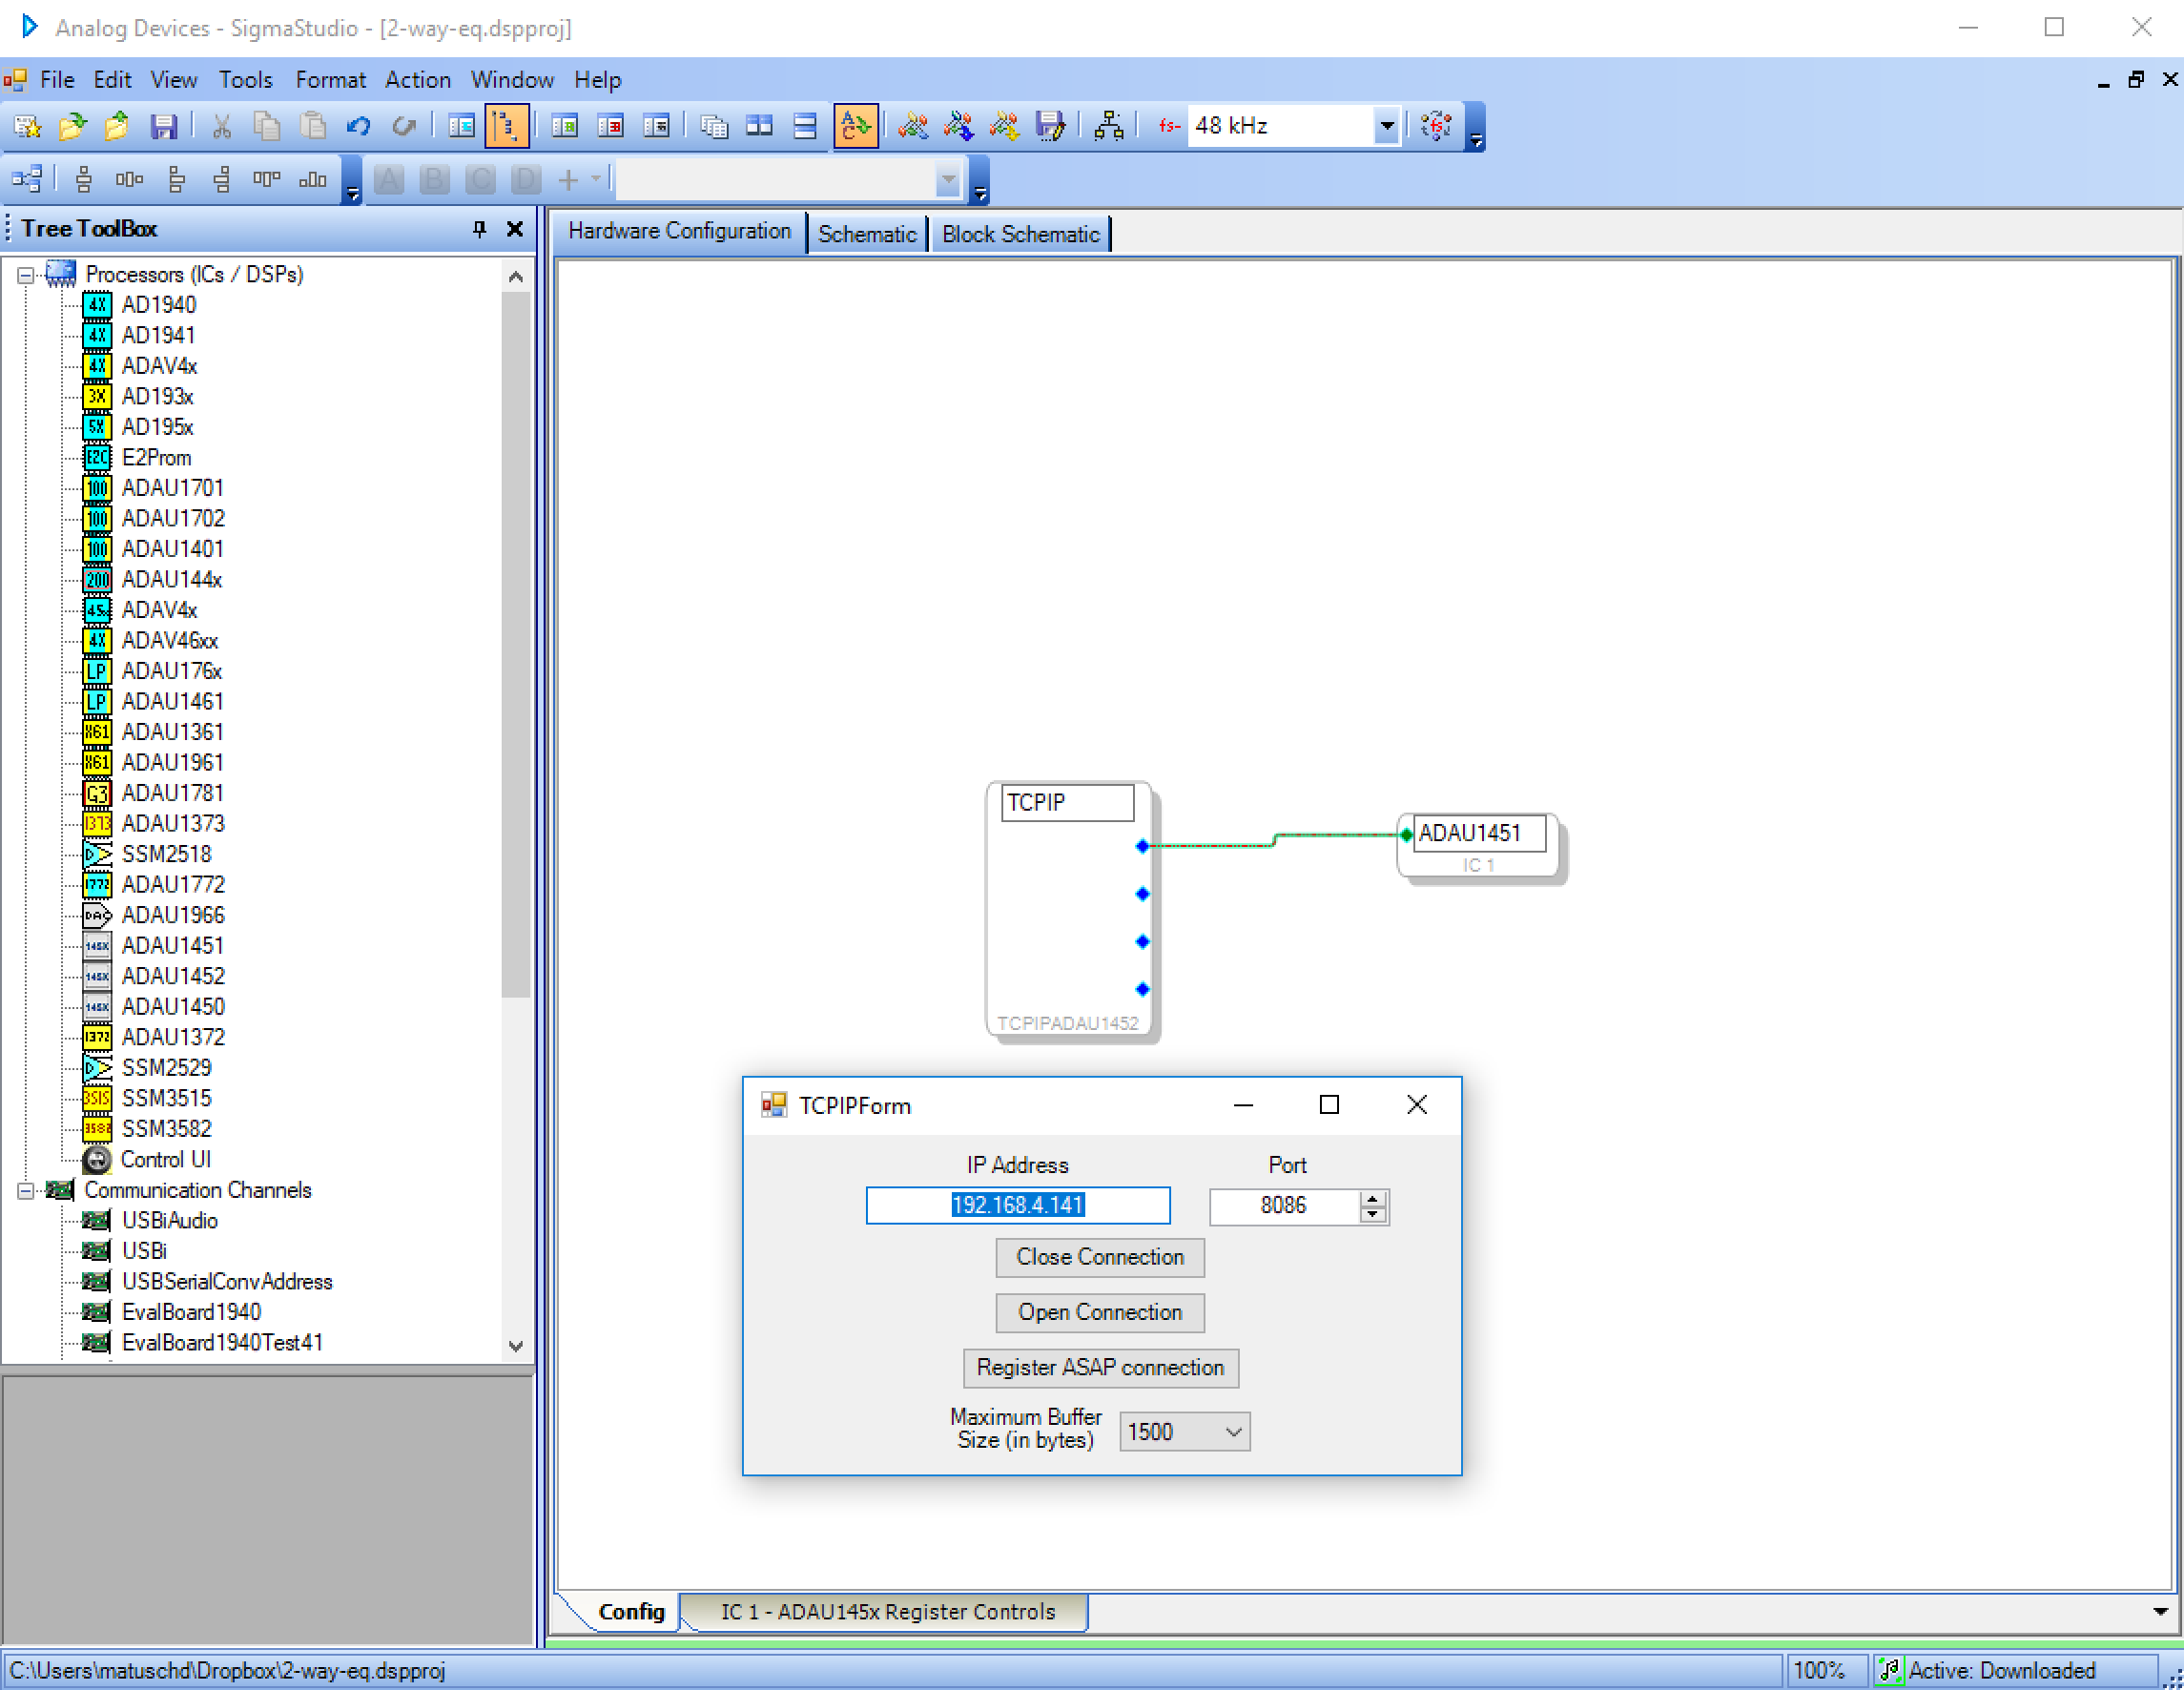The height and width of the screenshot is (1690, 2184).
Task: Click the auto-layout blocks icon in second toolbar
Action: tap(27, 180)
